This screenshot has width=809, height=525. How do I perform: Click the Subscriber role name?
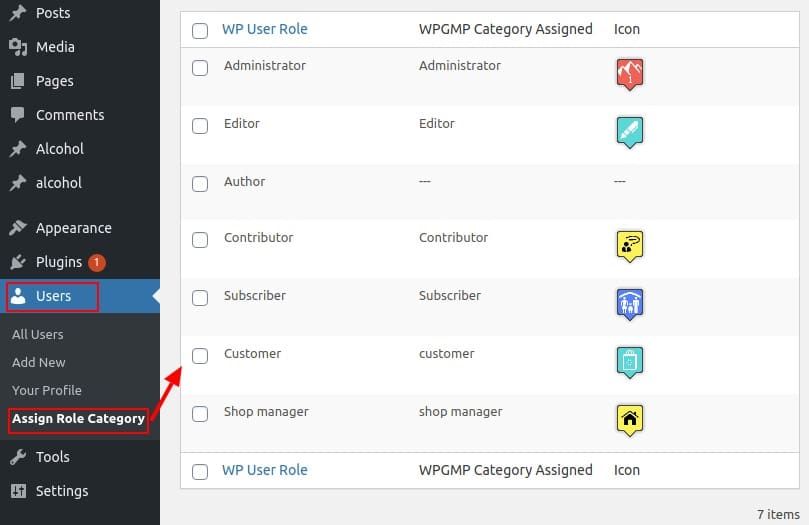pyautogui.click(x=255, y=296)
